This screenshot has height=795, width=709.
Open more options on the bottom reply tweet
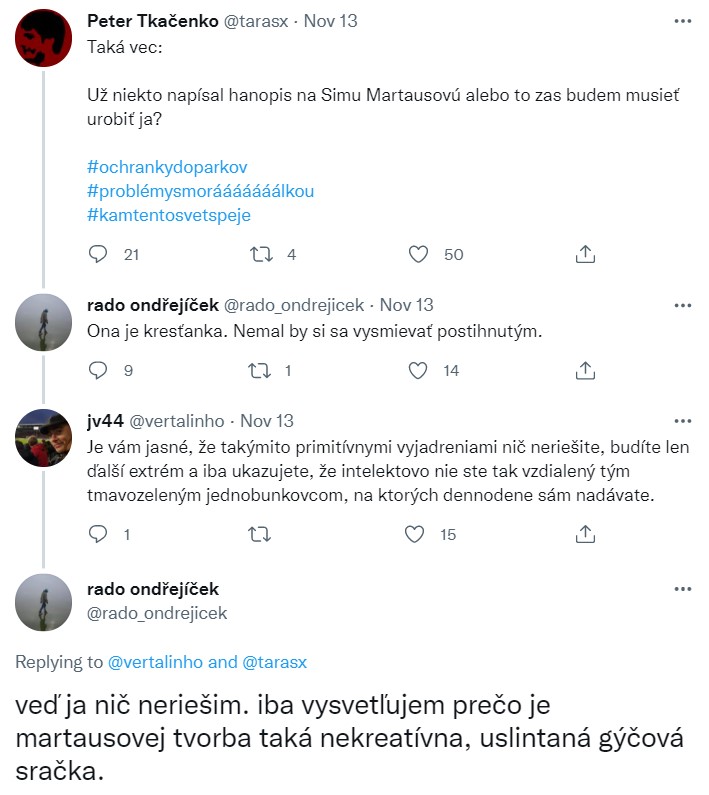click(682, 589)
